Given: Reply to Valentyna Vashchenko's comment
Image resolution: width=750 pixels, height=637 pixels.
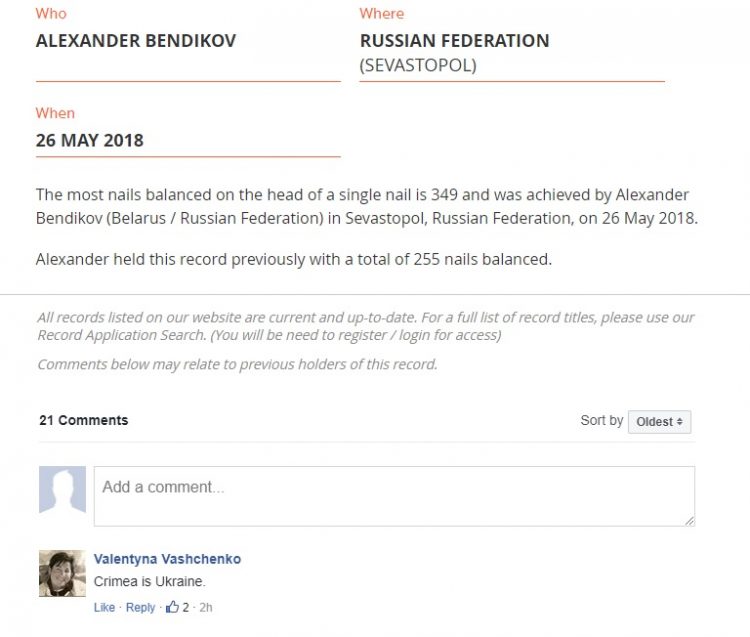Looking at the screenshot, I should coord(140,607).
